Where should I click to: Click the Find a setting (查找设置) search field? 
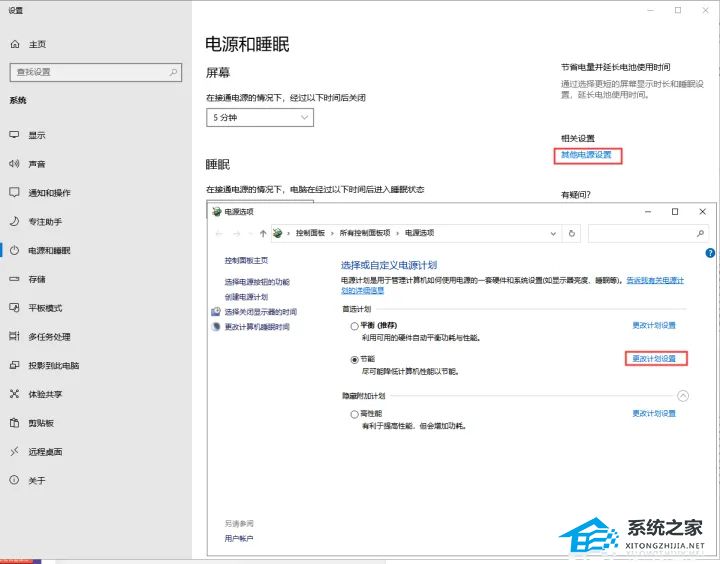coord(96,72)
